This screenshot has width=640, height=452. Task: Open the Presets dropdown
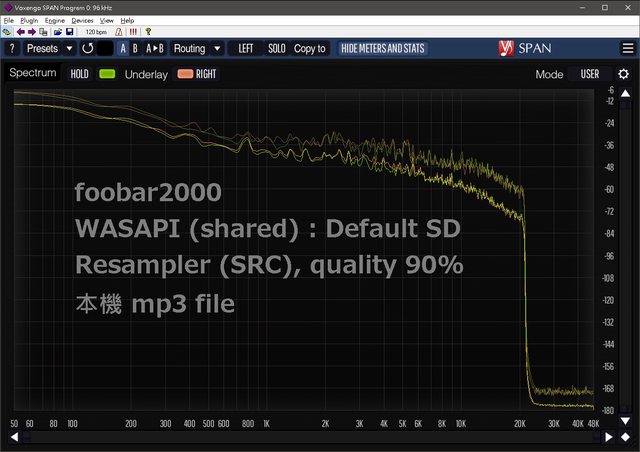coord(49,48)
